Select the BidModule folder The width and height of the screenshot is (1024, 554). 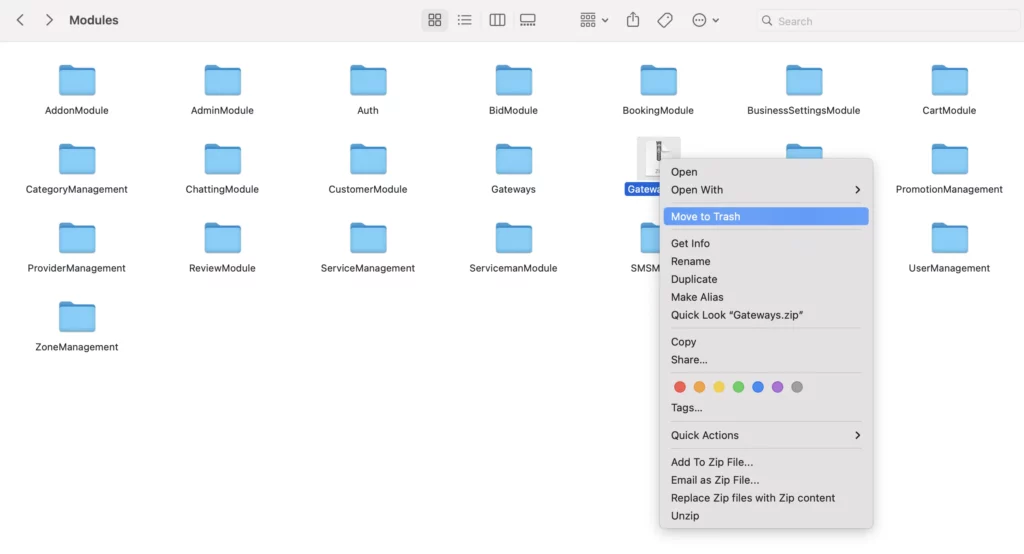point(514,80)
